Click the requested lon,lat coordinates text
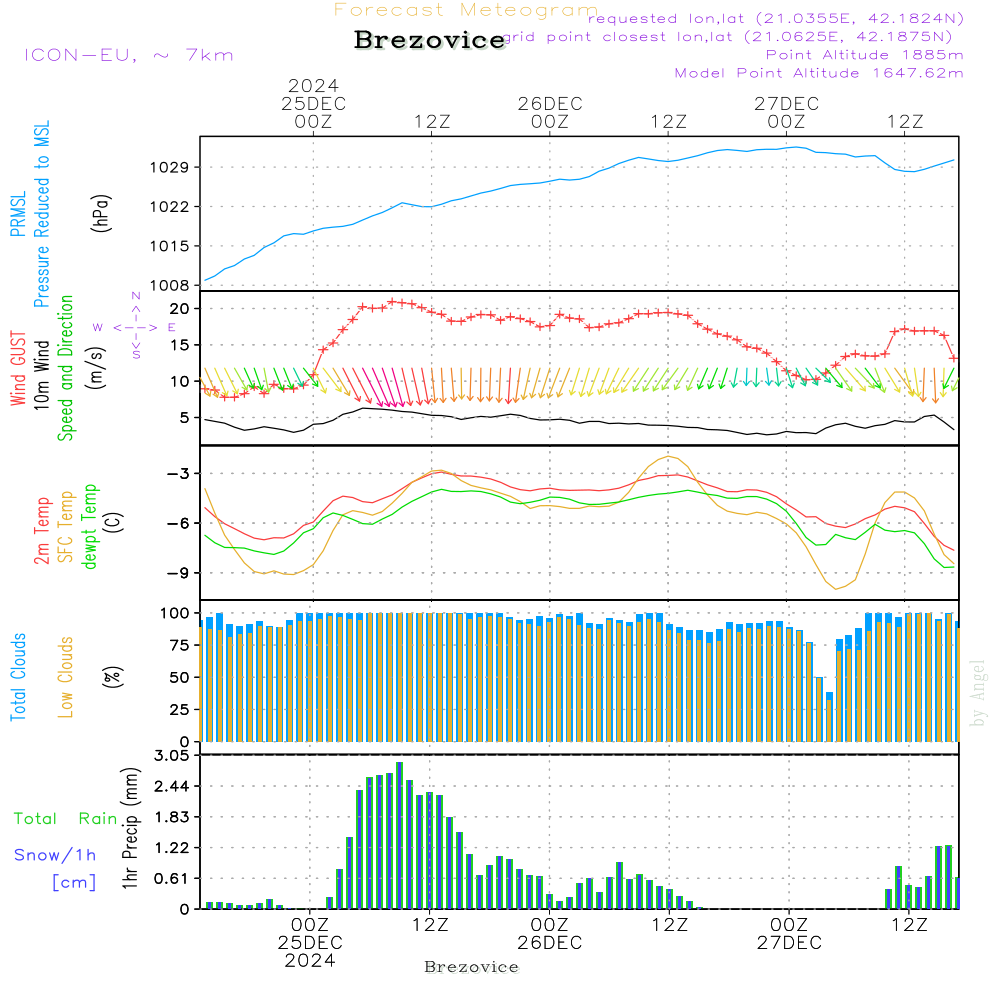Viewport: 1000px width, 1000px height. (776, 18)
